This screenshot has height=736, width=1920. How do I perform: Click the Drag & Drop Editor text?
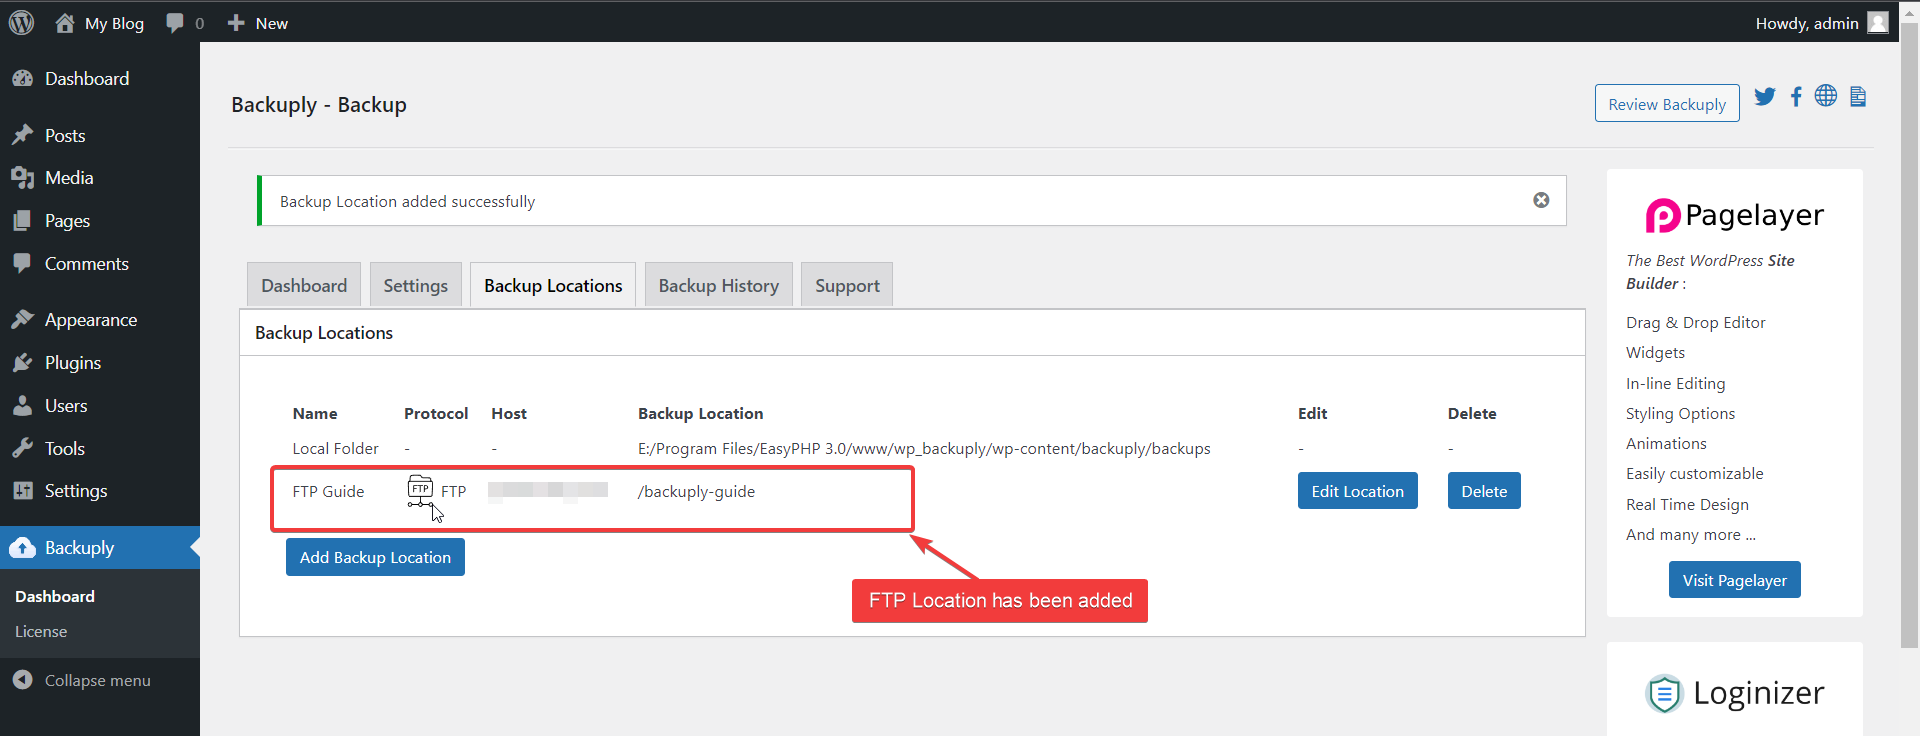(x=1695, y=322)
